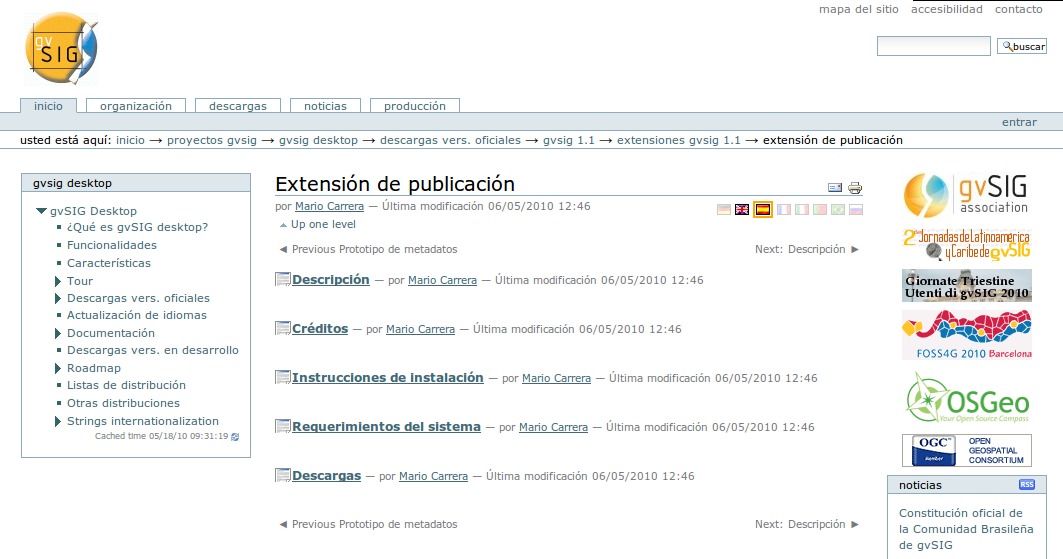
Task: Switch to the organización tab
Action: pos(135,106)
